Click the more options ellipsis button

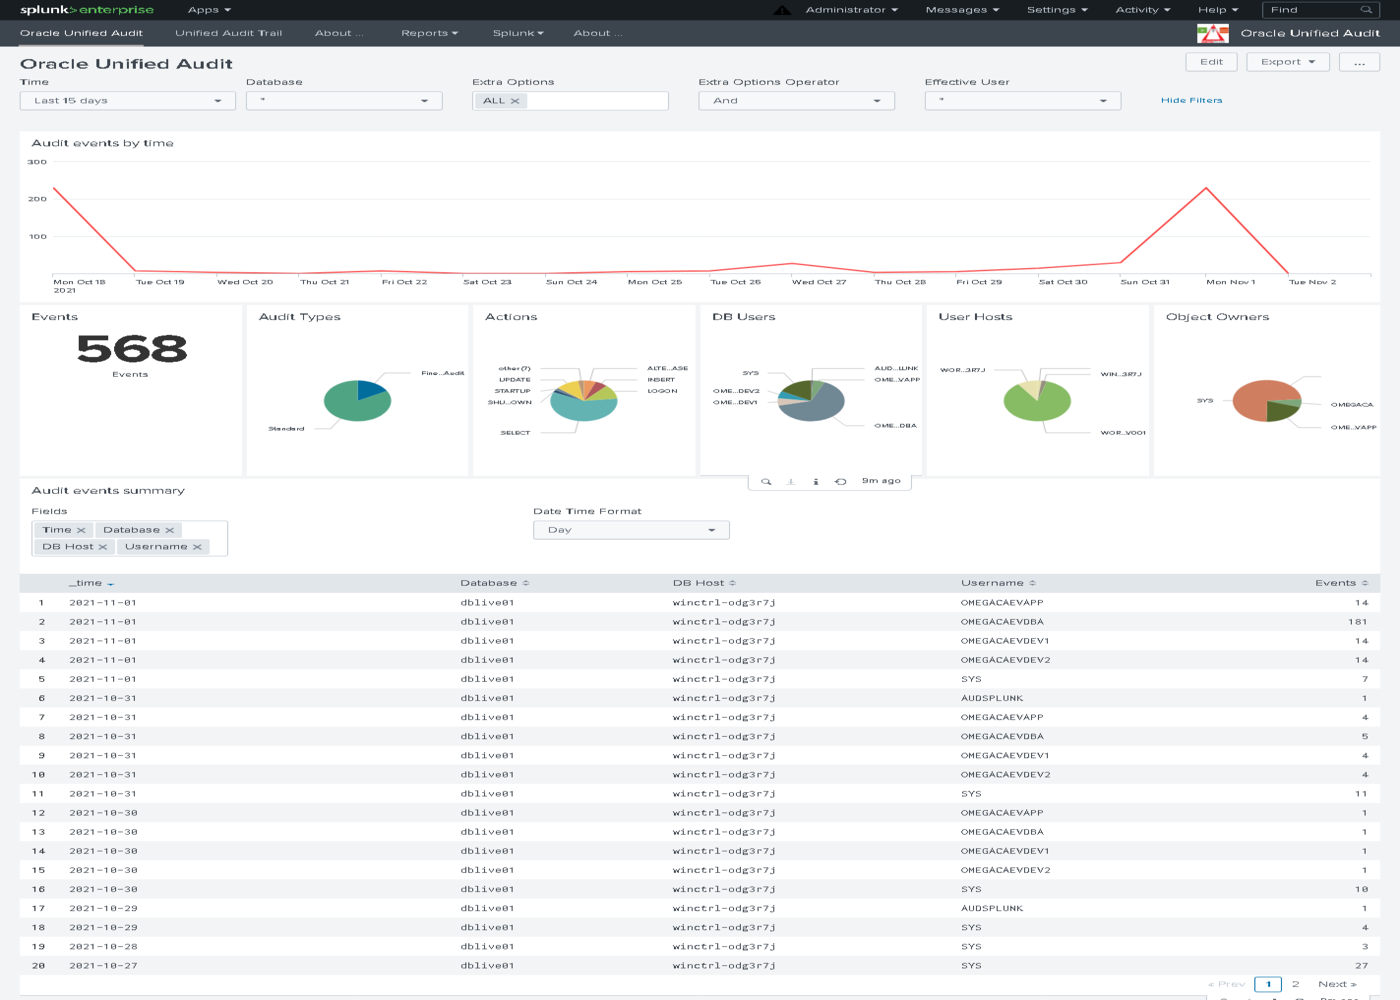(1359, 62)
